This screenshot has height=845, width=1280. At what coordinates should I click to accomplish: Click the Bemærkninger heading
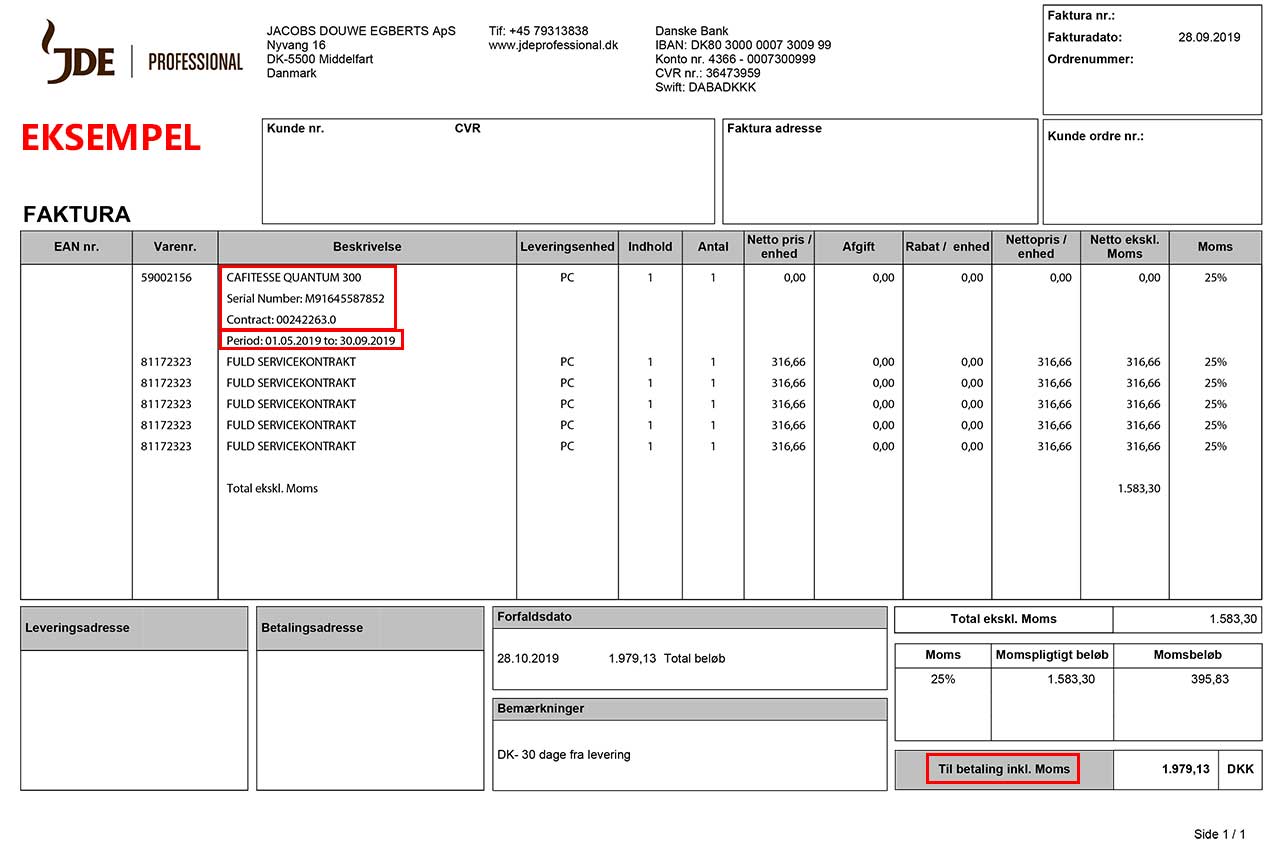(540, 708)
